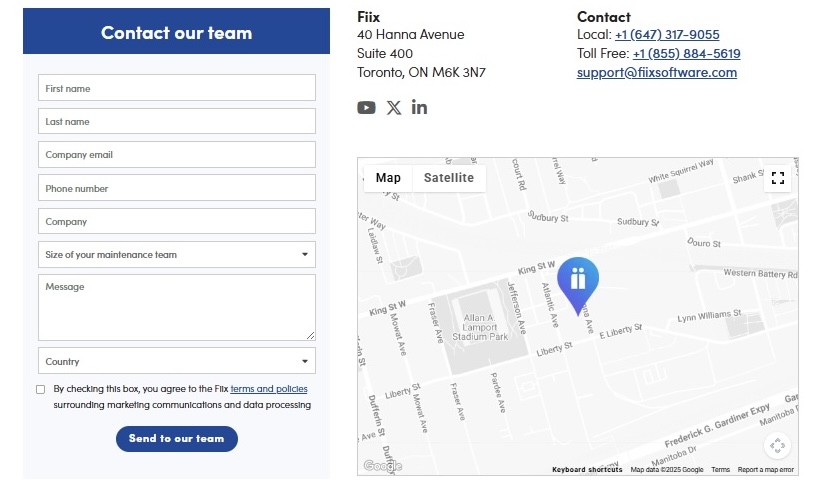
Task: Open Fiix YouTube channel icon
Action: (366, 107)
